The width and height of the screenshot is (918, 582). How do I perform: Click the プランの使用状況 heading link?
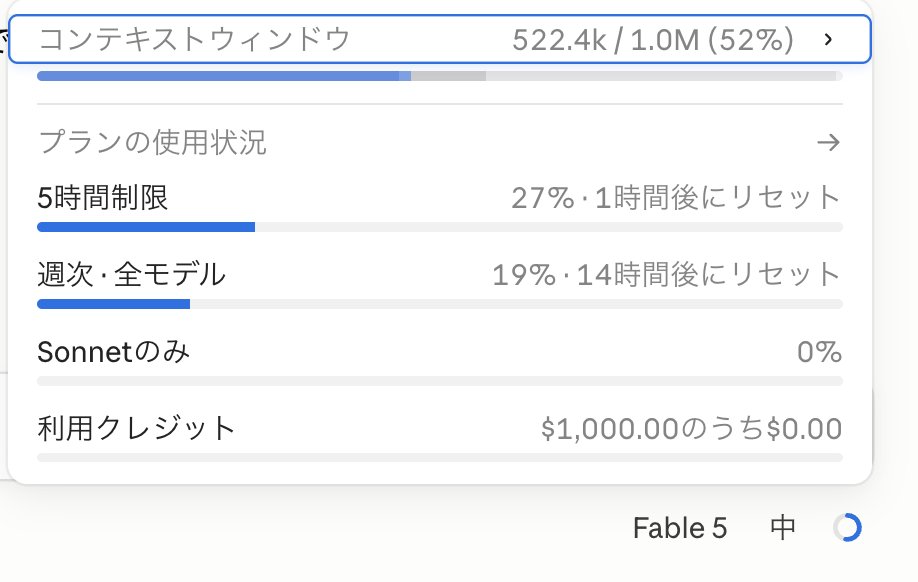[152, 142]
